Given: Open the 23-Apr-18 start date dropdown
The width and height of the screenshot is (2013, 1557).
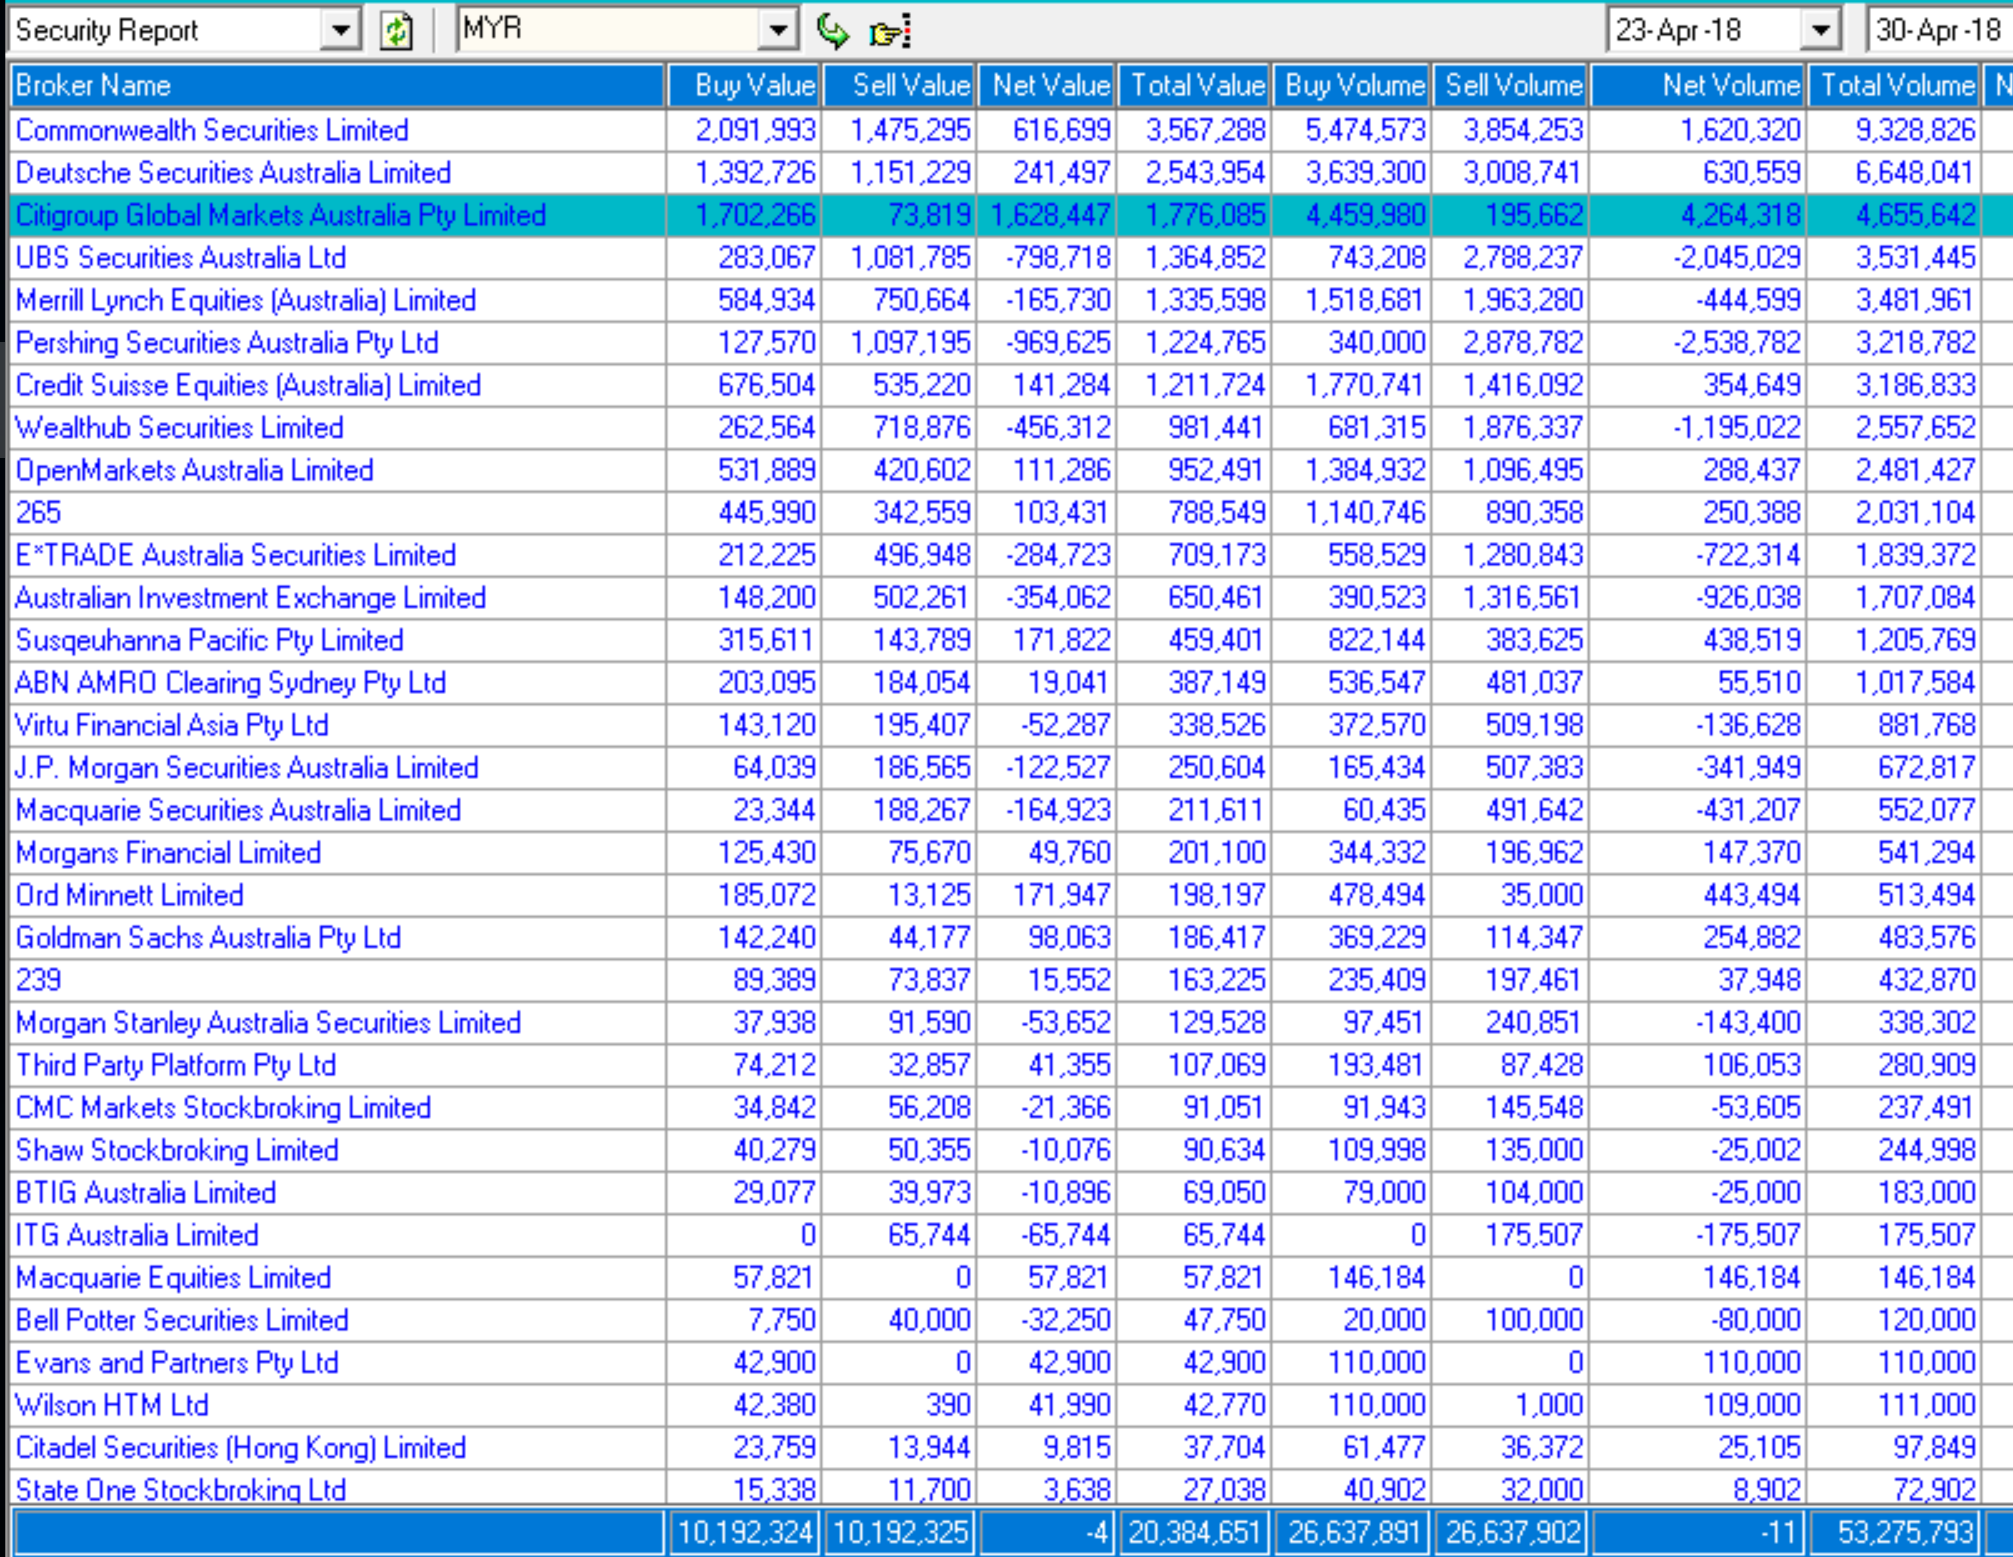Looking at the screenshot, I should click(x=1821, y=31).
